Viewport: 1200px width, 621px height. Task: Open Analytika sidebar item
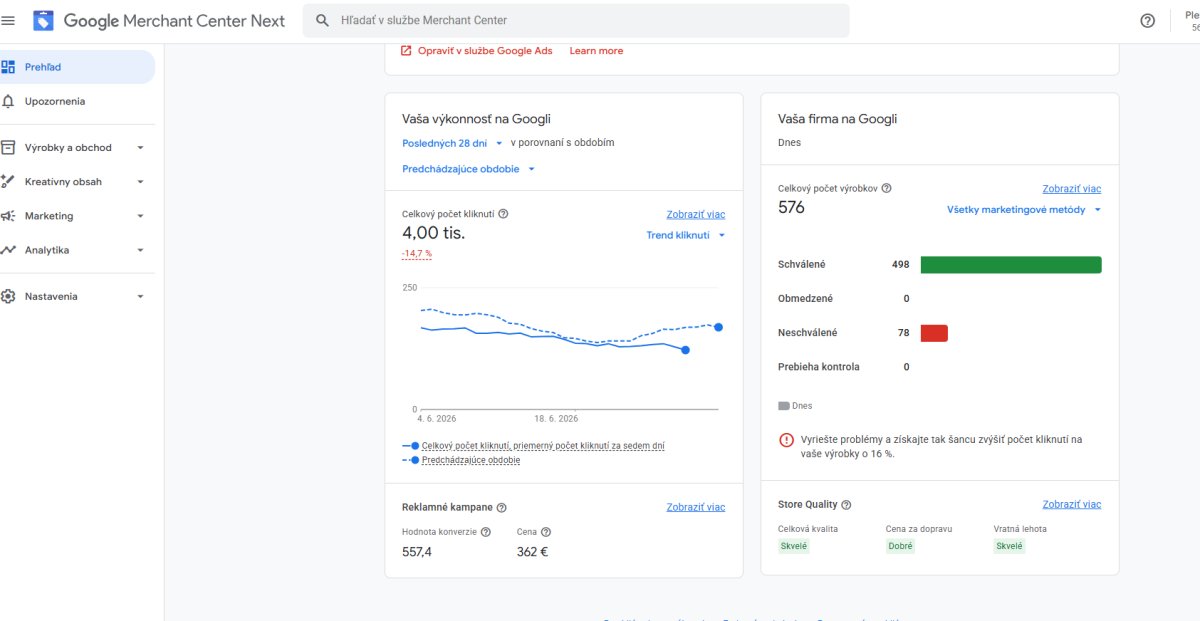click(x=77, y=250)
